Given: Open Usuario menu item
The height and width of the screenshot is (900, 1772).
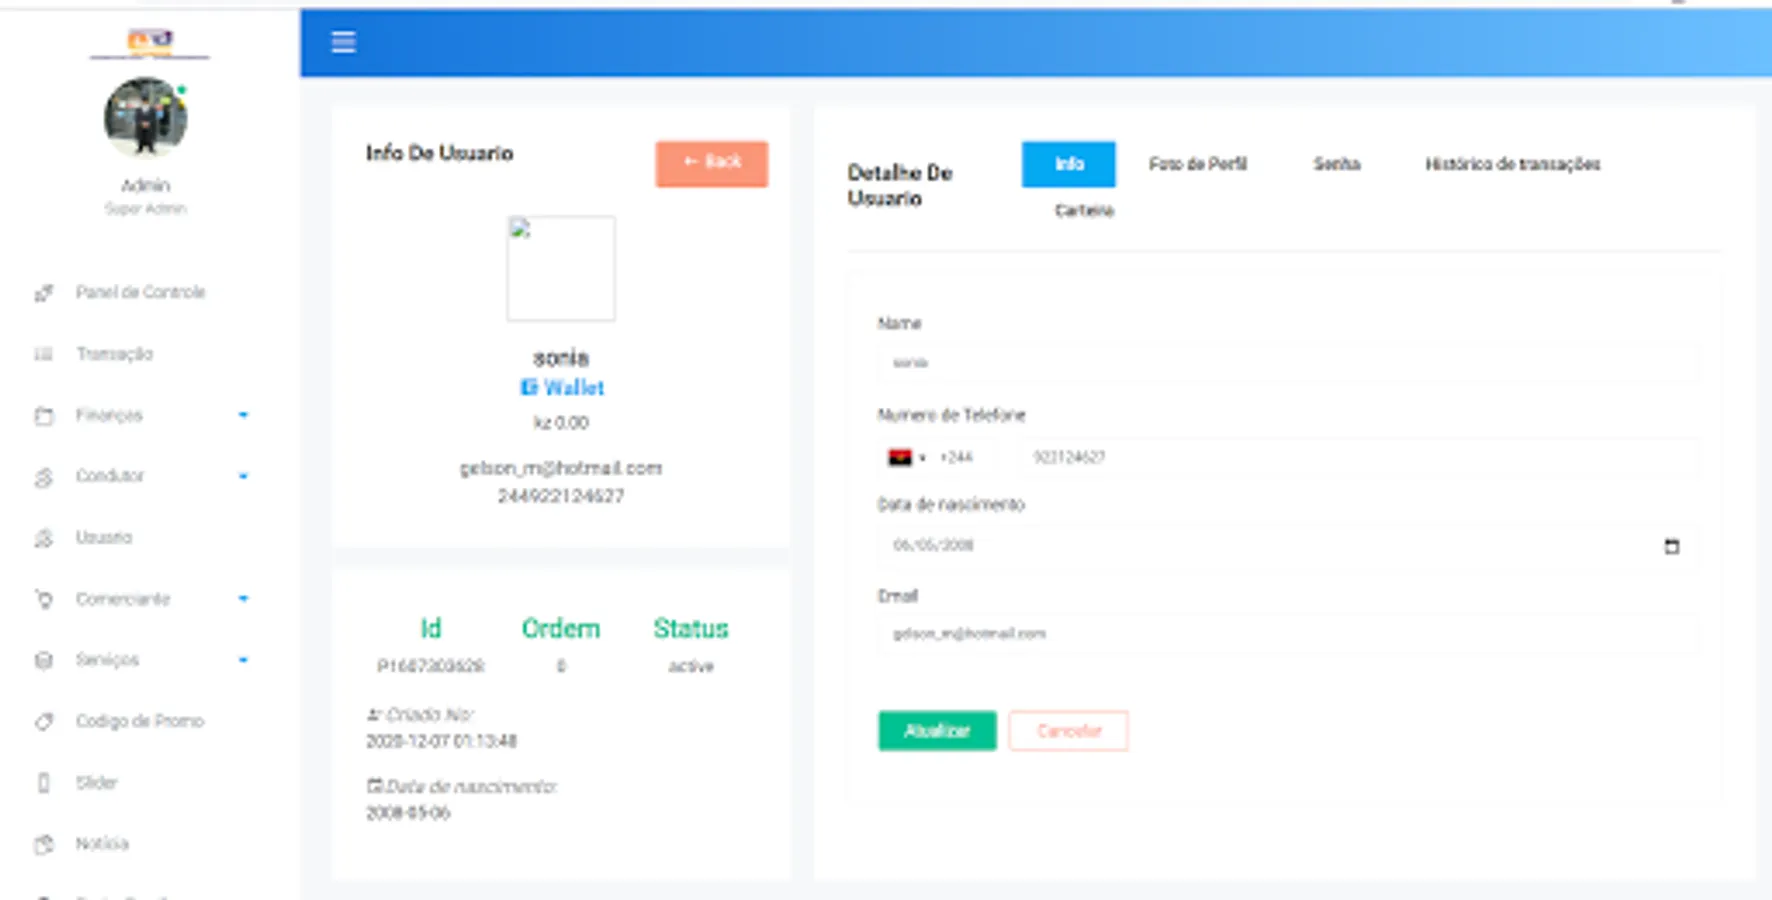Looking at the screenshot, I should point(103,538).
